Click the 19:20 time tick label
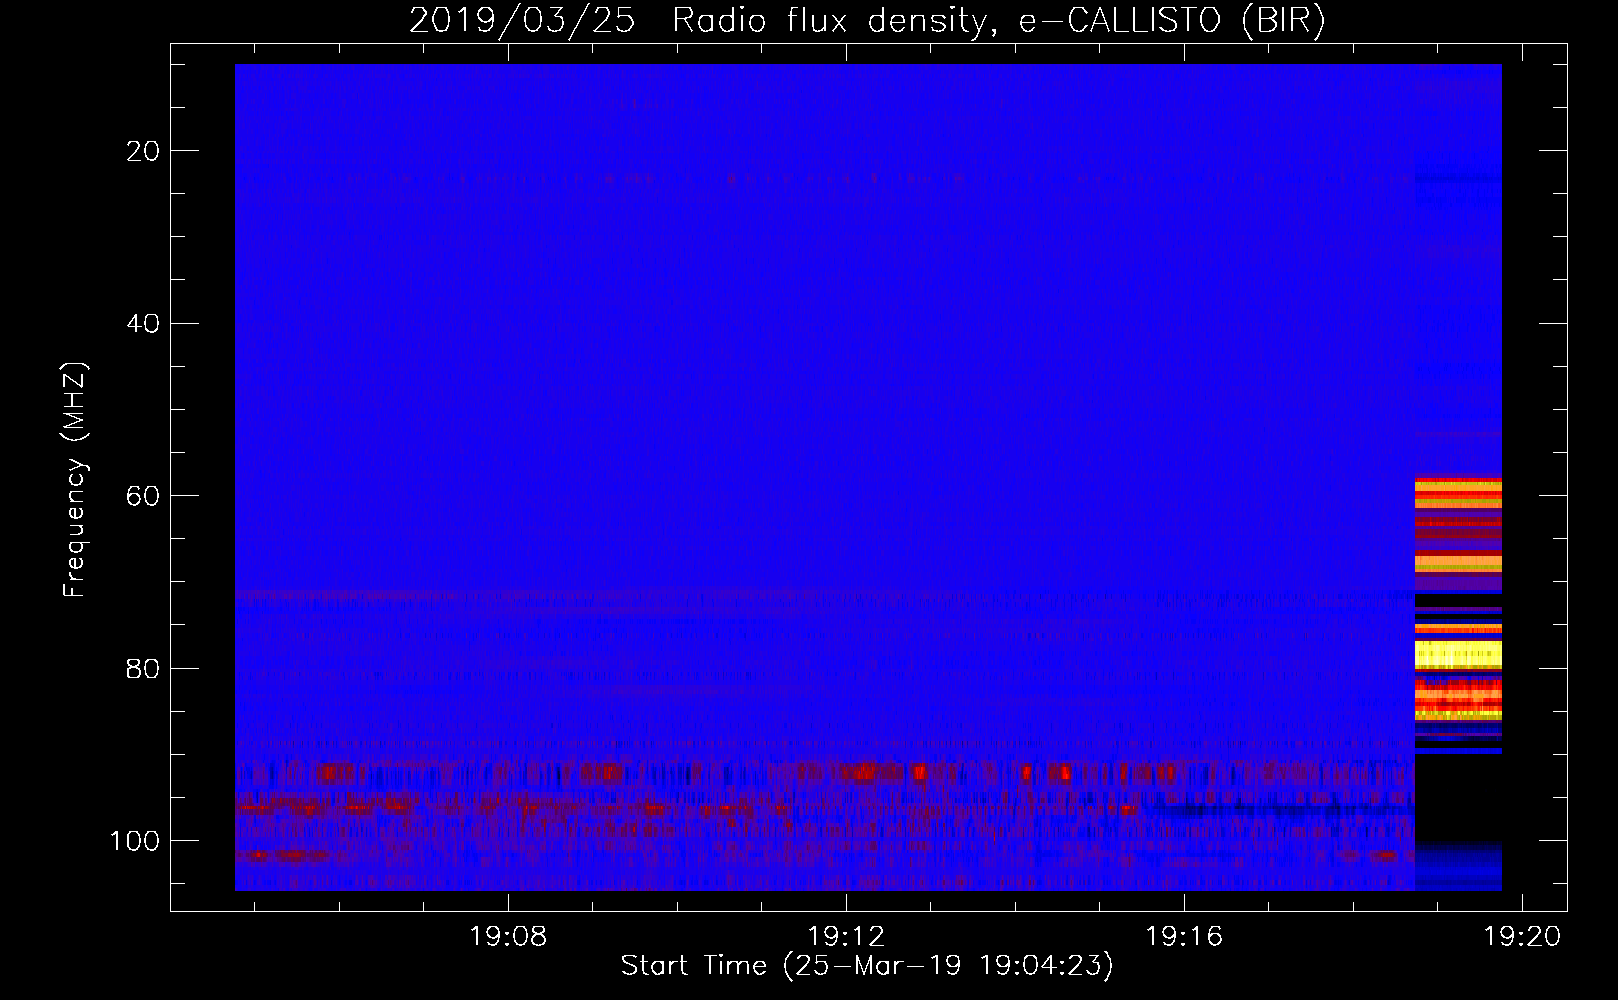This screenshot has height=1000, width=1618. 1522,937
